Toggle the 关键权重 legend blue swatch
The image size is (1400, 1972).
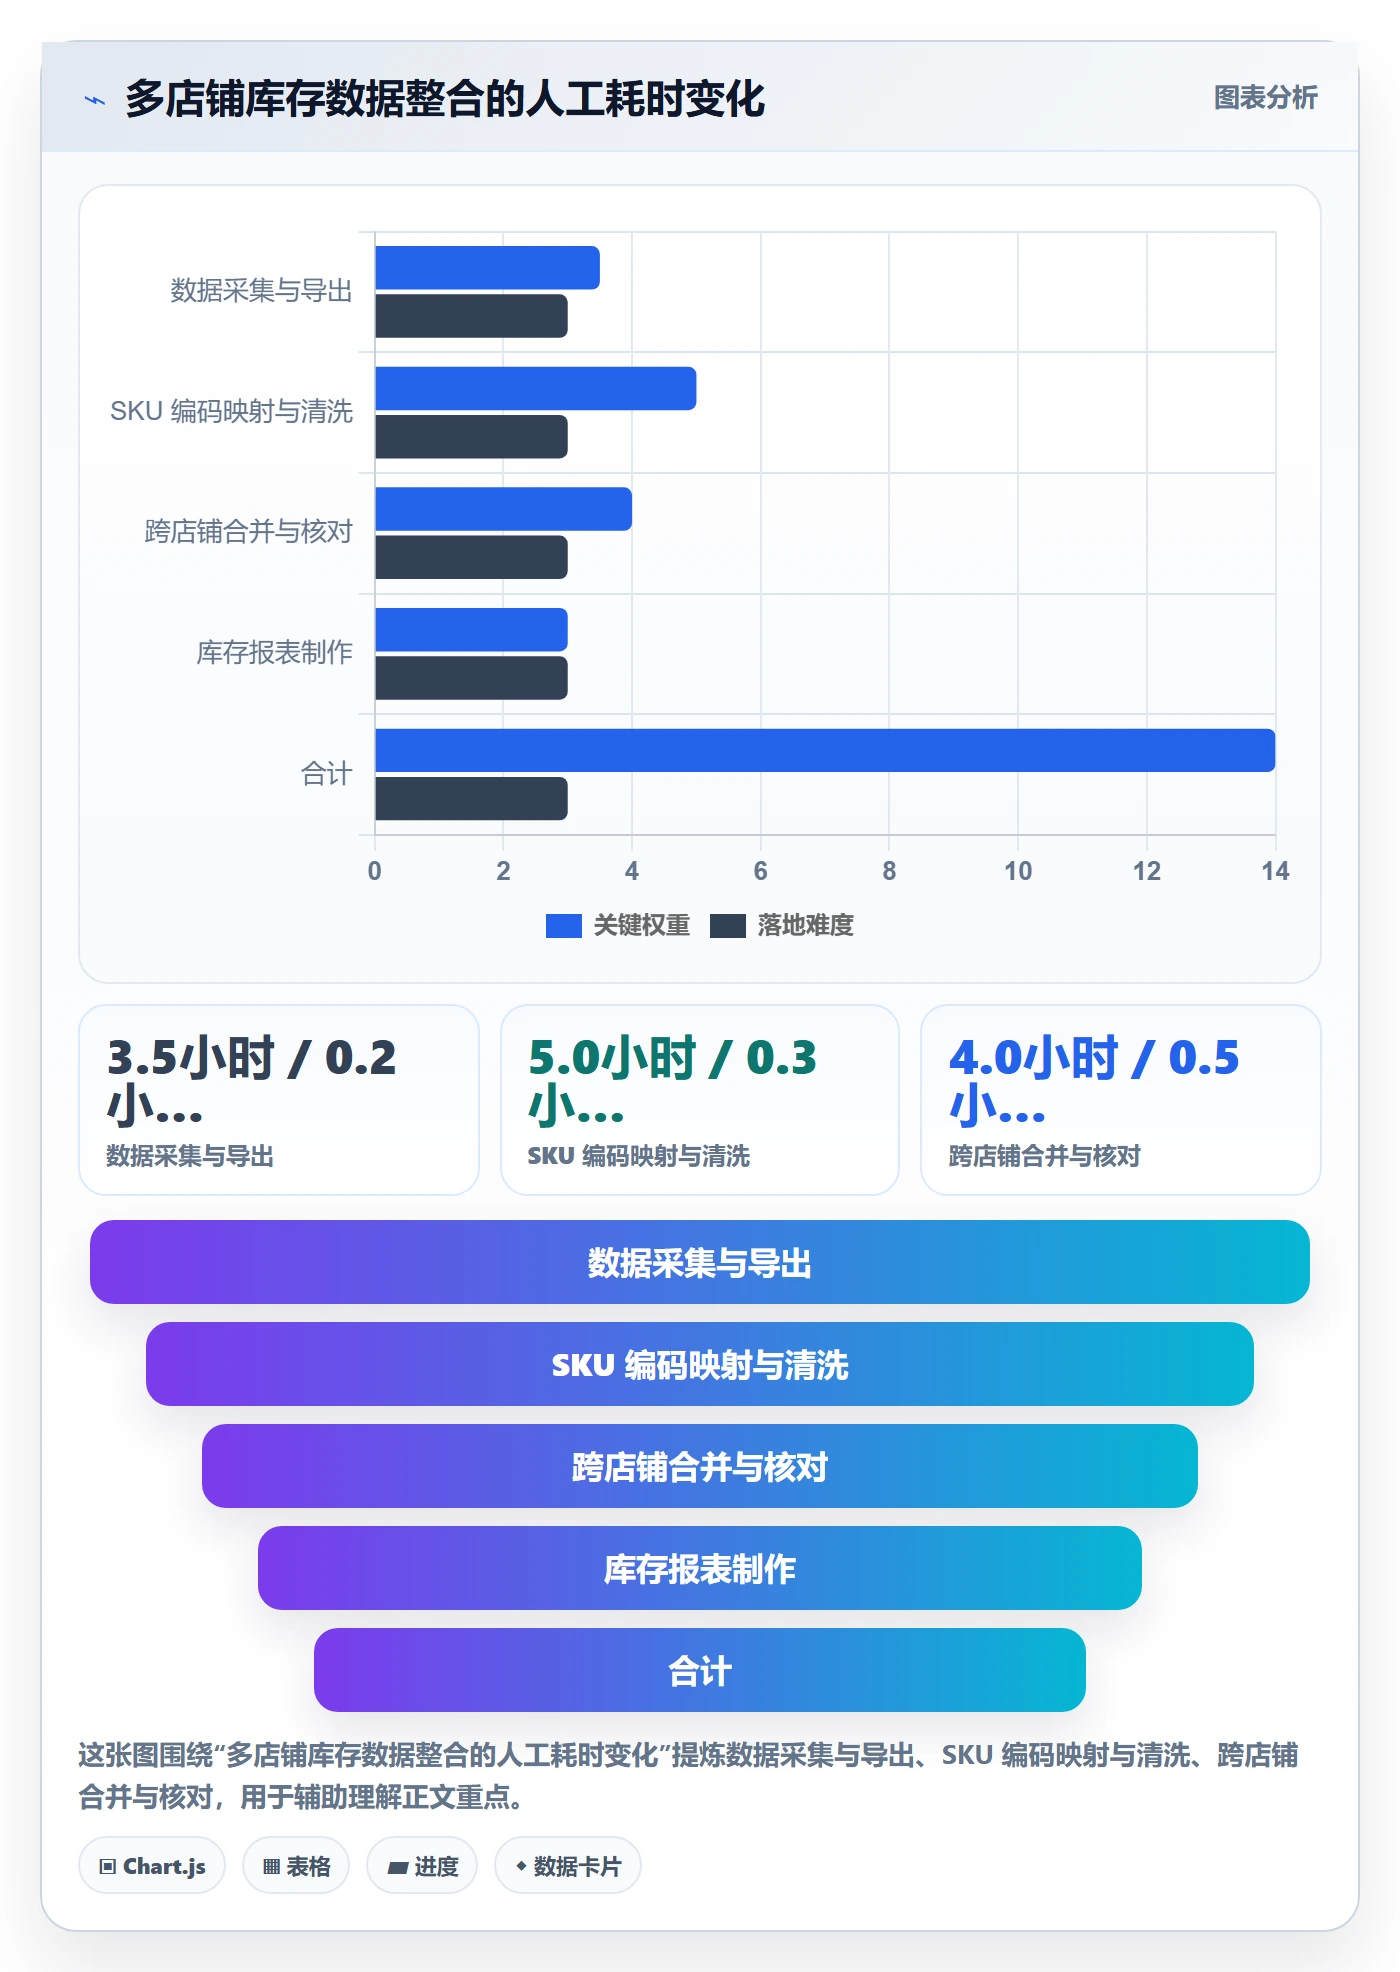point(564,926)
